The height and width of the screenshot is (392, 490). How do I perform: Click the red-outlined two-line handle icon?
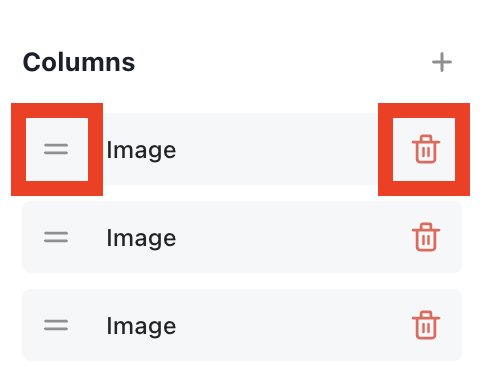pyautogui.click(x=56, y=149)
